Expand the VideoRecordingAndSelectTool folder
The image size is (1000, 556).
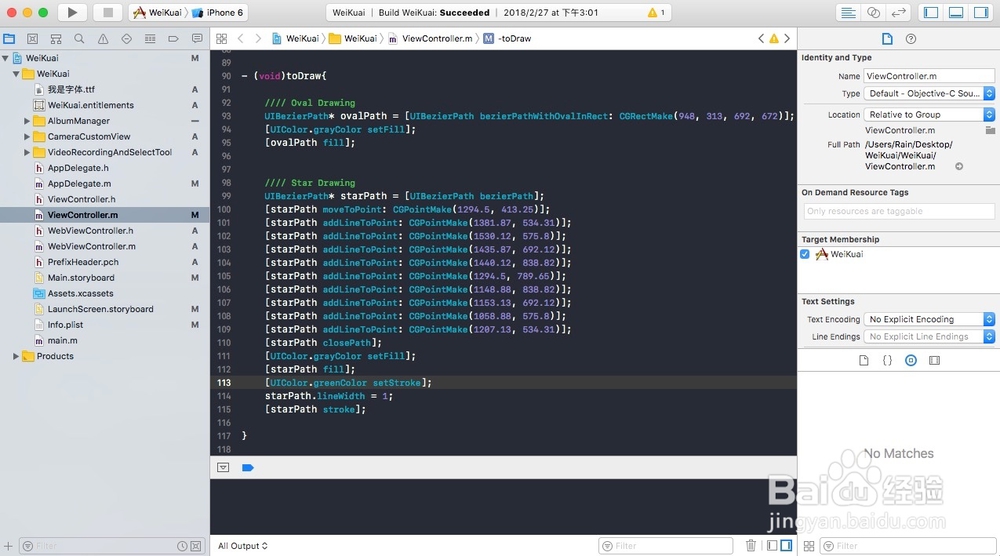(27, 152)
